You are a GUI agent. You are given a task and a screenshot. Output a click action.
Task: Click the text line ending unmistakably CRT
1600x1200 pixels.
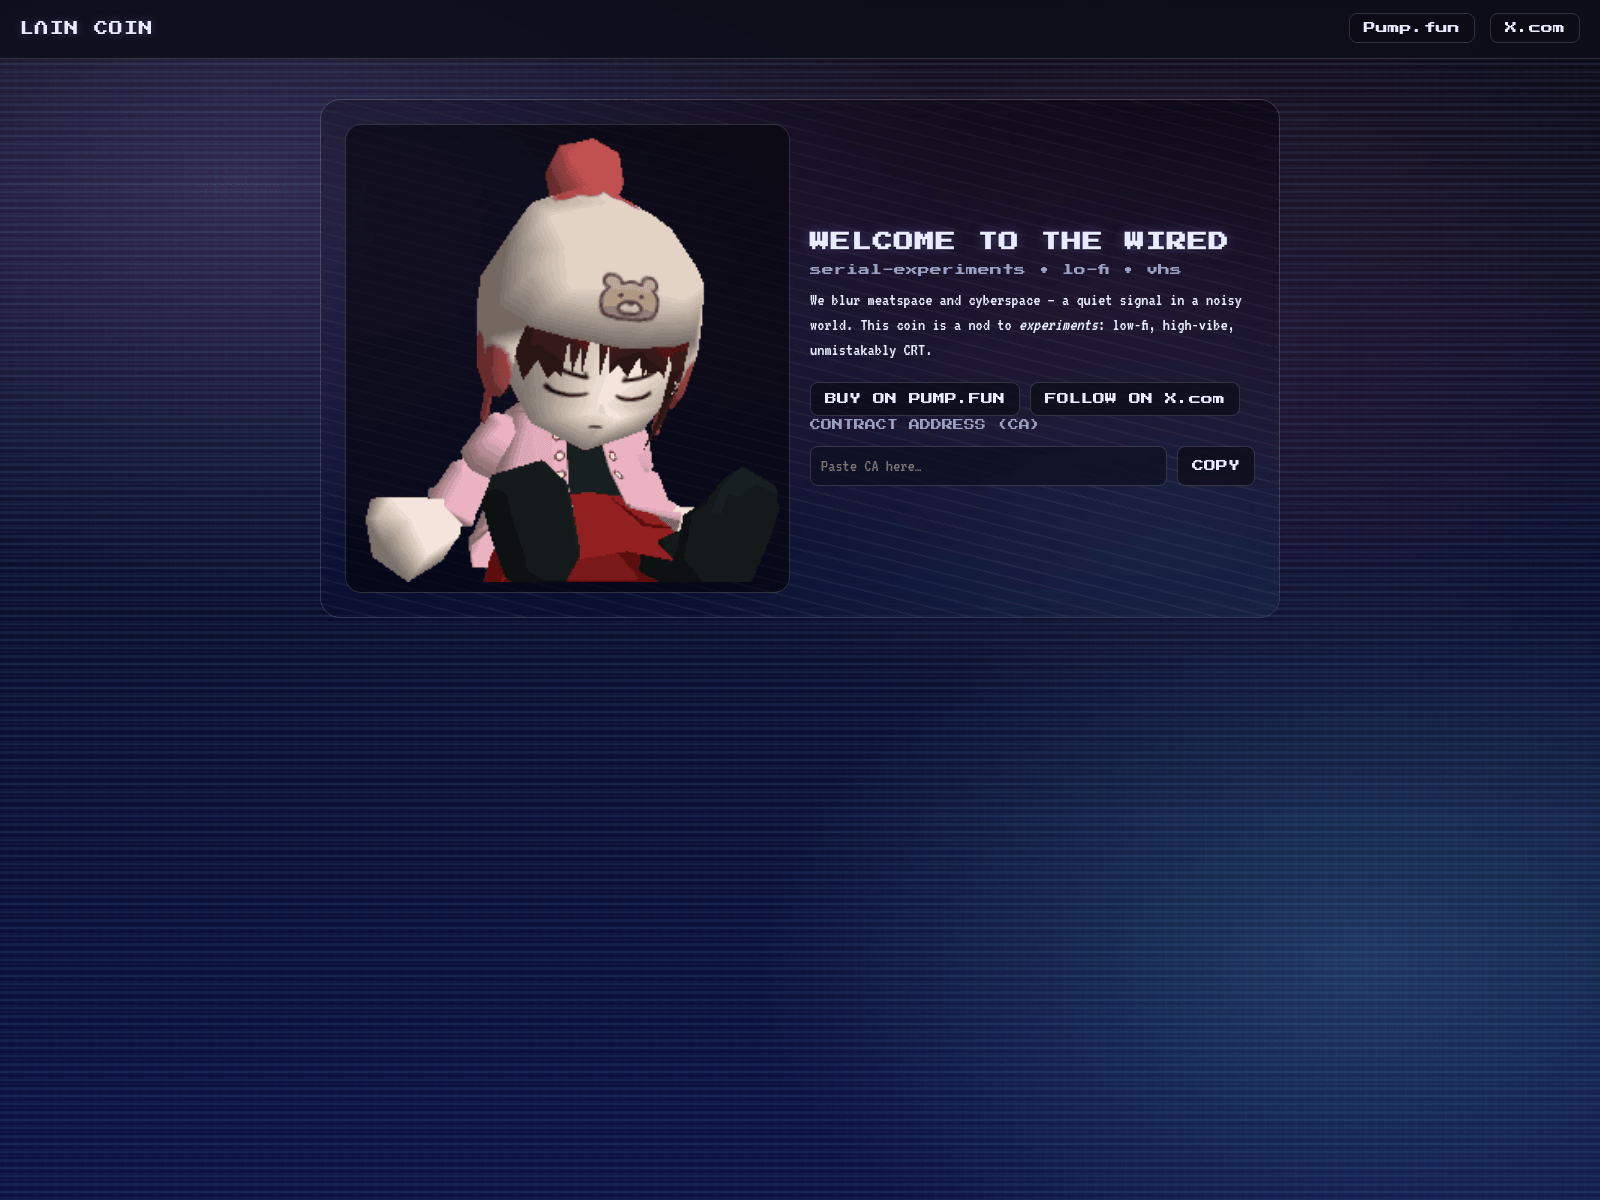[x=870, y=351]
